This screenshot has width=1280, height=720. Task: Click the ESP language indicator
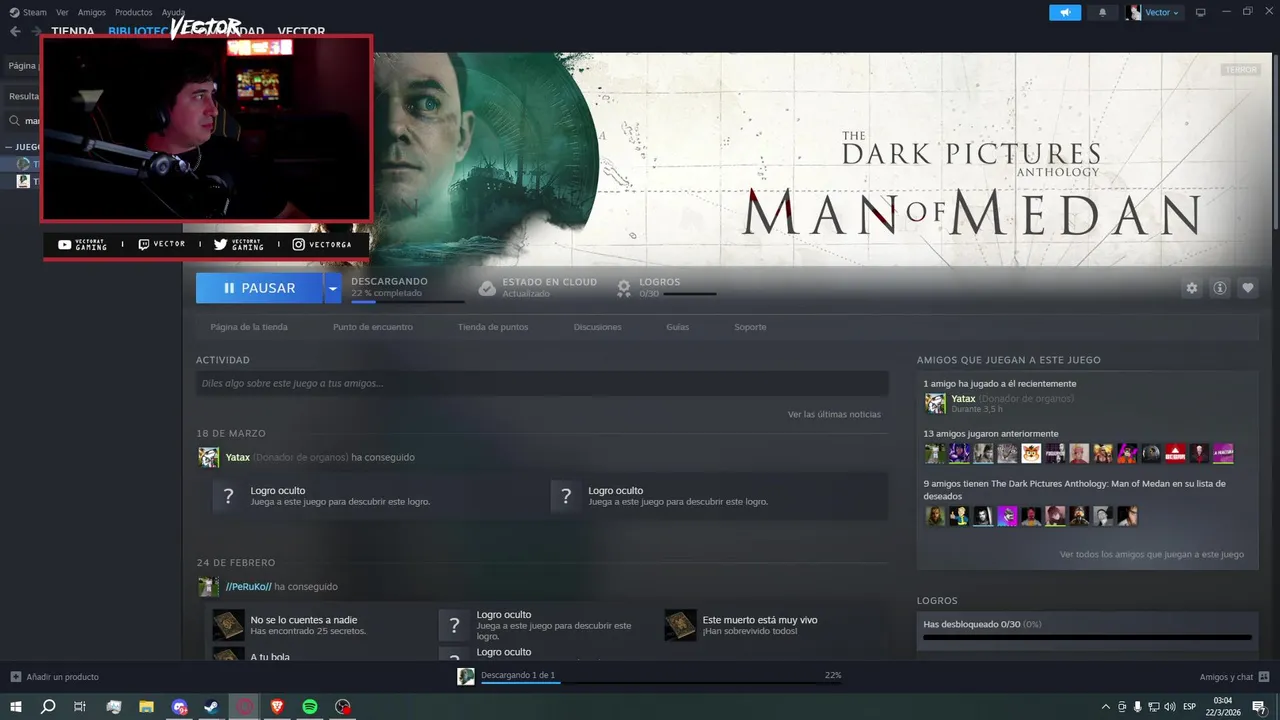tap(1189, 707)
